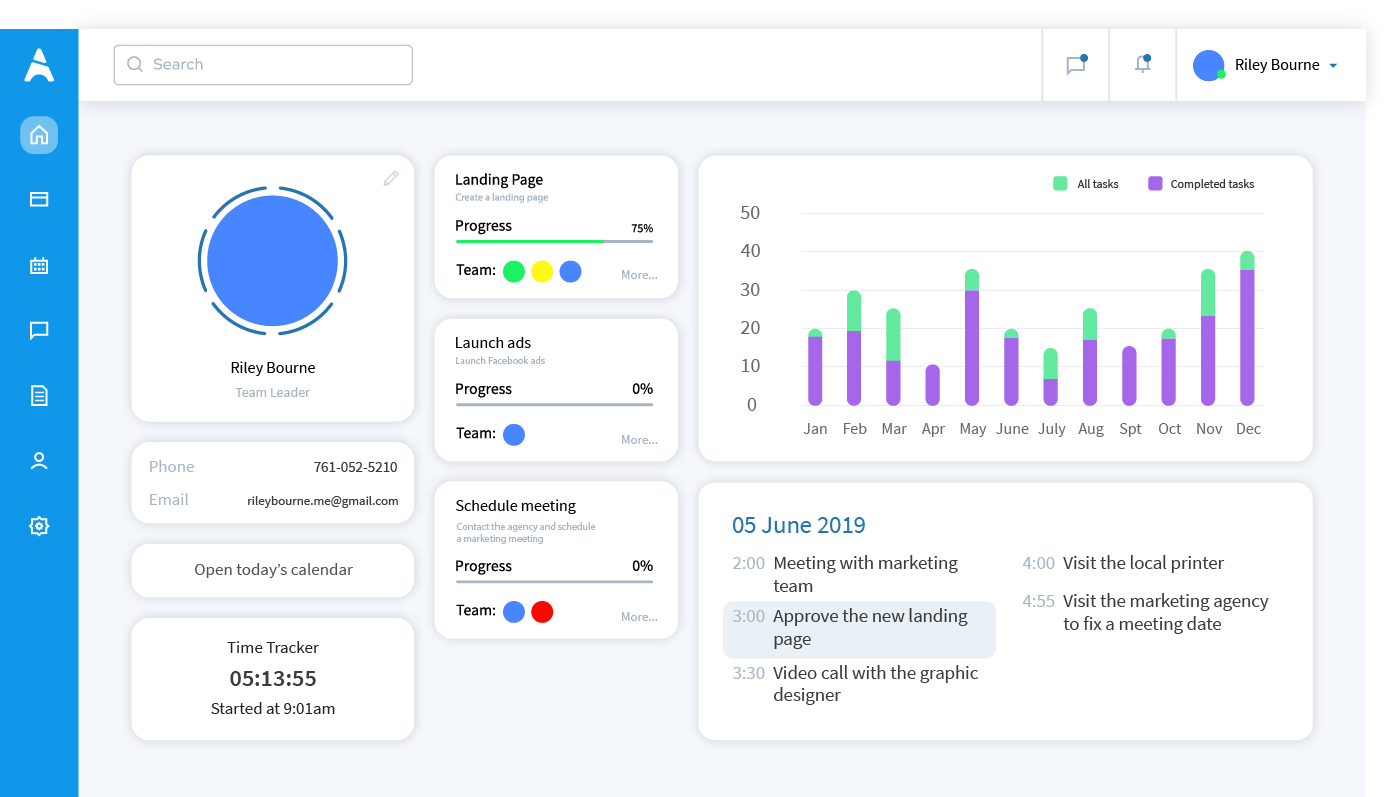
Task: Open the settings gear in sidebar
Action: 39,526
